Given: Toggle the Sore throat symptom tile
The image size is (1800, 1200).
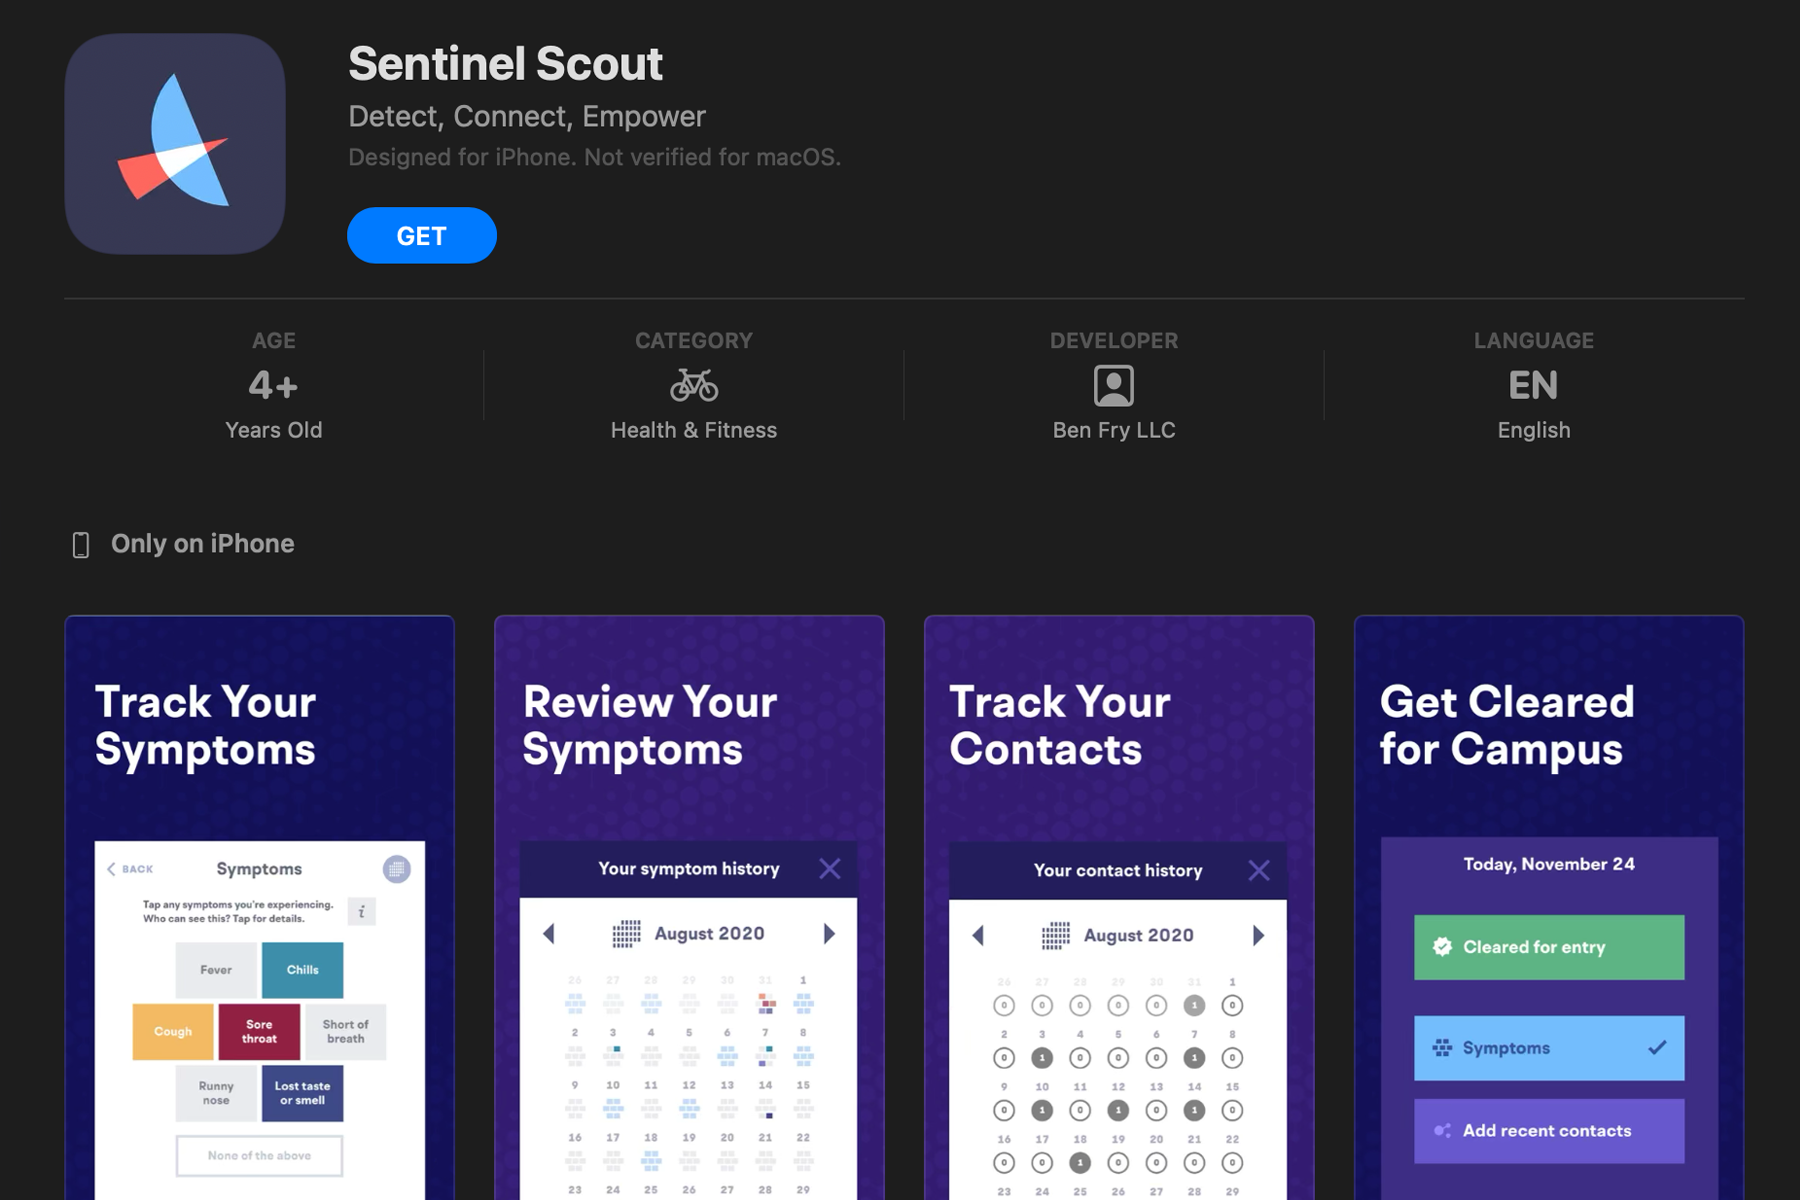Looking at the screenshot, I should pyautogui.click(x=259, y=1032).
